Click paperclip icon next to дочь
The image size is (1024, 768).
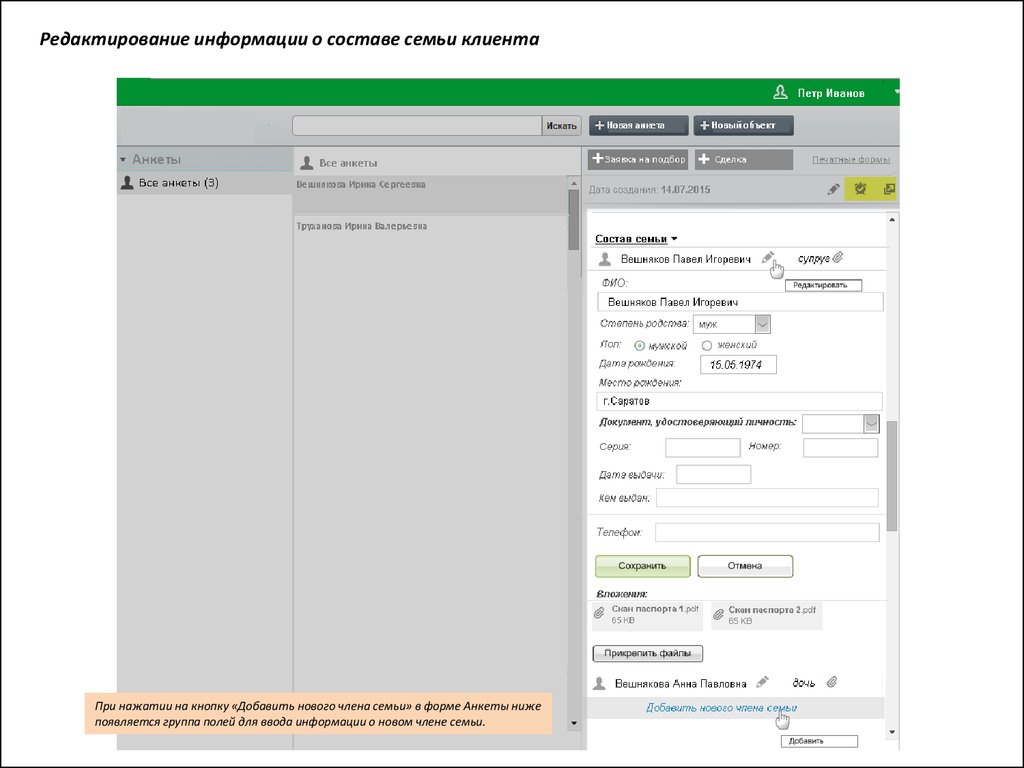coord(831,683)
